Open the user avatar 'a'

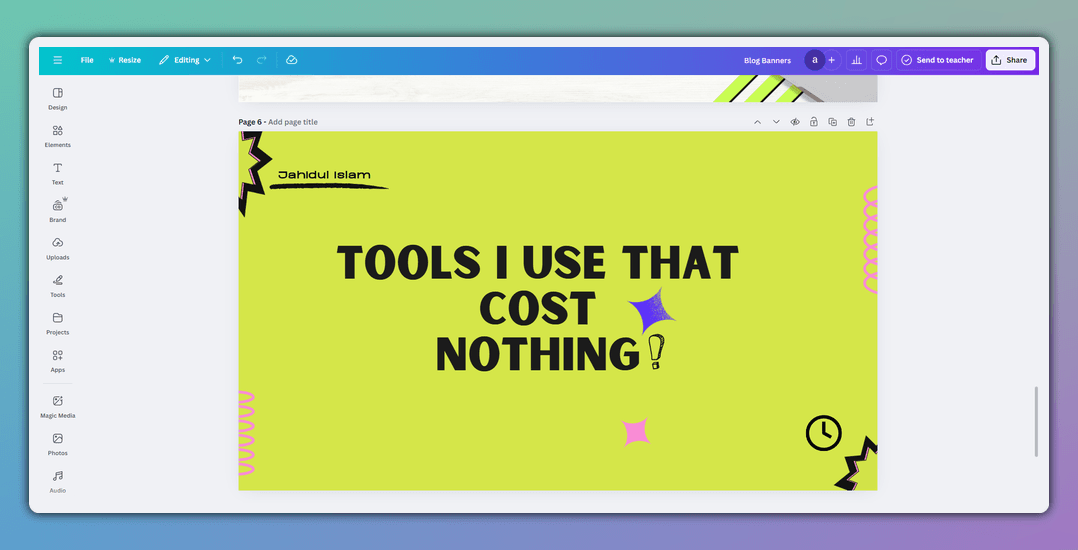[815, 60]
